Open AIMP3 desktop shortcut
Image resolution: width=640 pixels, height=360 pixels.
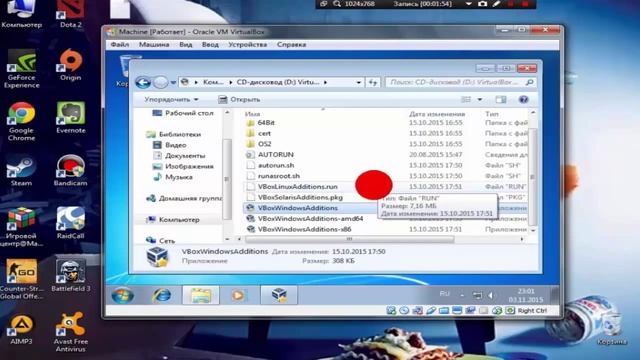click(21, 329)
